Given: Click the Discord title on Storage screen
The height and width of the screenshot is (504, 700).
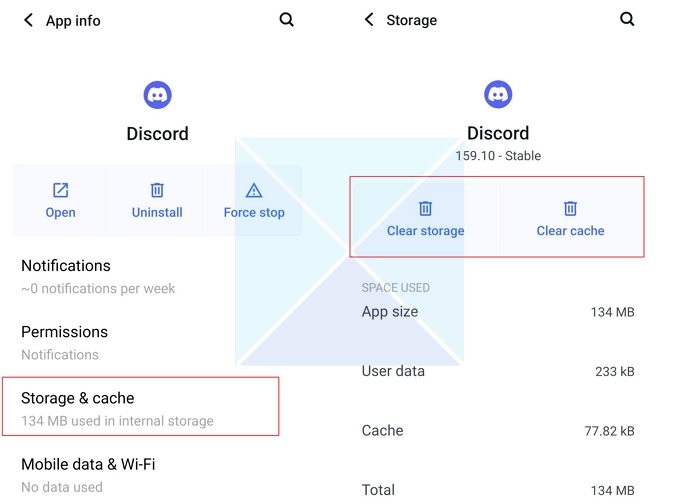Looking at the screenshot, I should click(498, 133).
